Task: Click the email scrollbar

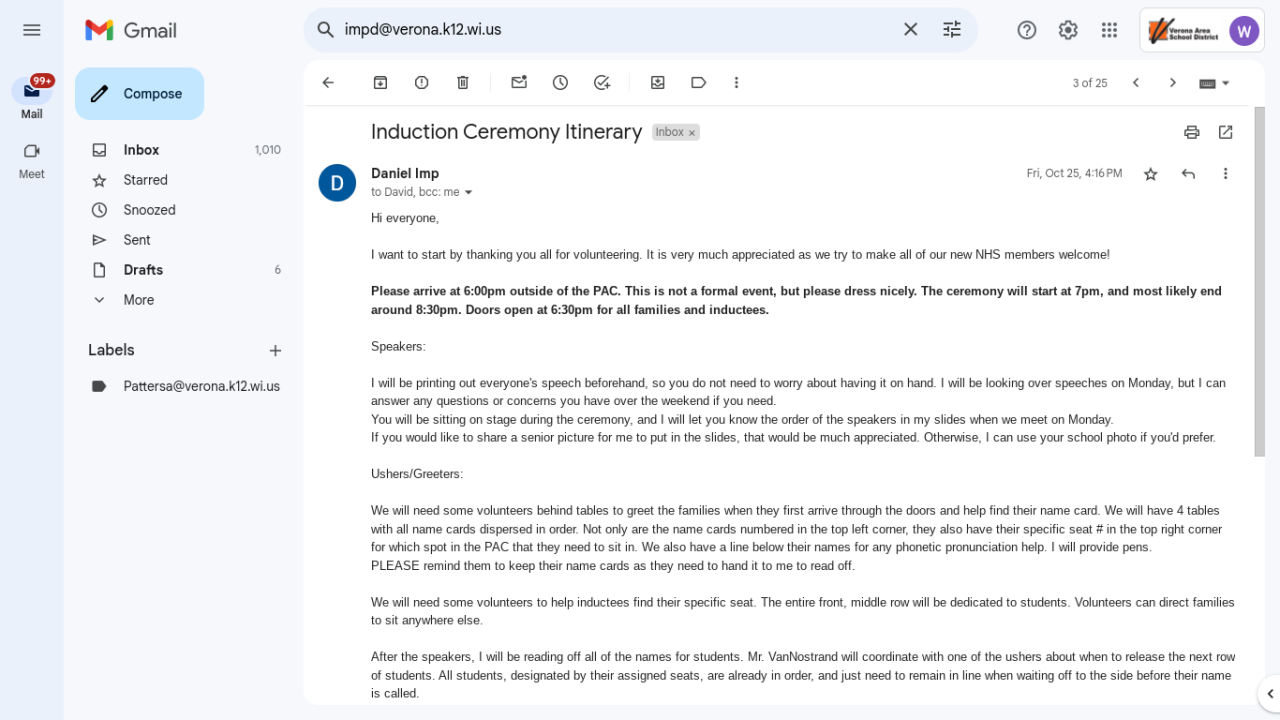Action: click(1259, 300)
